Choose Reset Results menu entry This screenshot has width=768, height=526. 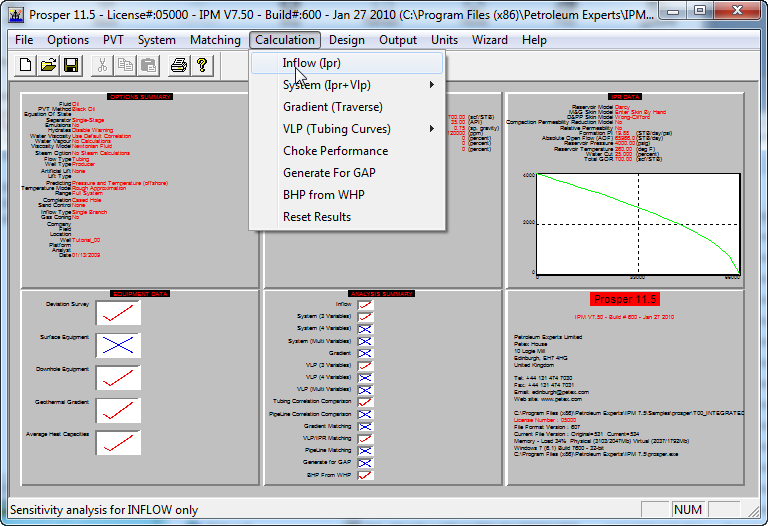pyautogui.click(x=347, y=217)
